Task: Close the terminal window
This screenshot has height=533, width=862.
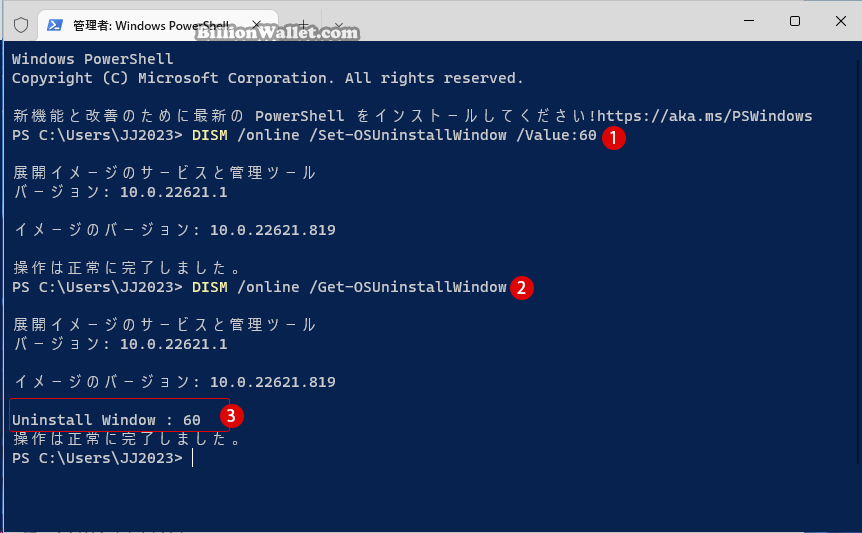Action: (x=841, y=21)
